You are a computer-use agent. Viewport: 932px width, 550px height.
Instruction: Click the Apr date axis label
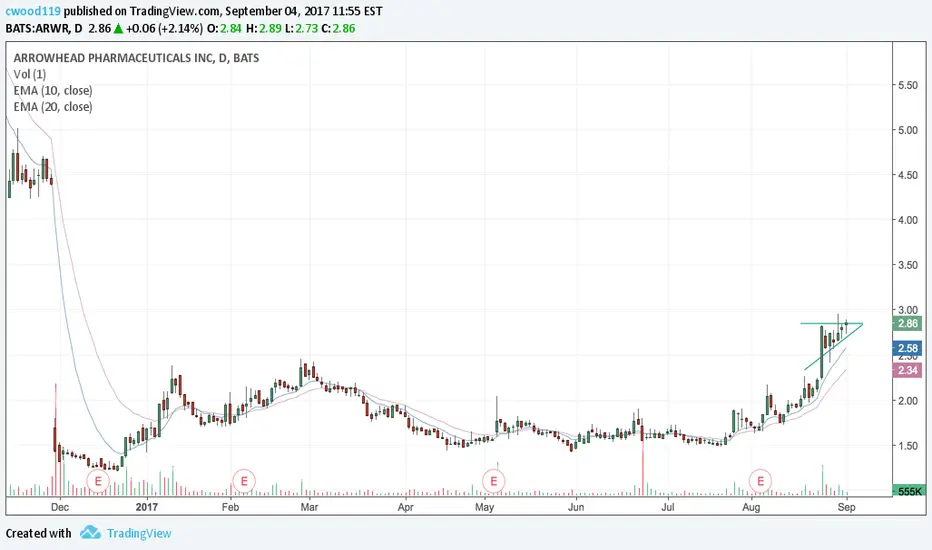click(x=405, y=507)
